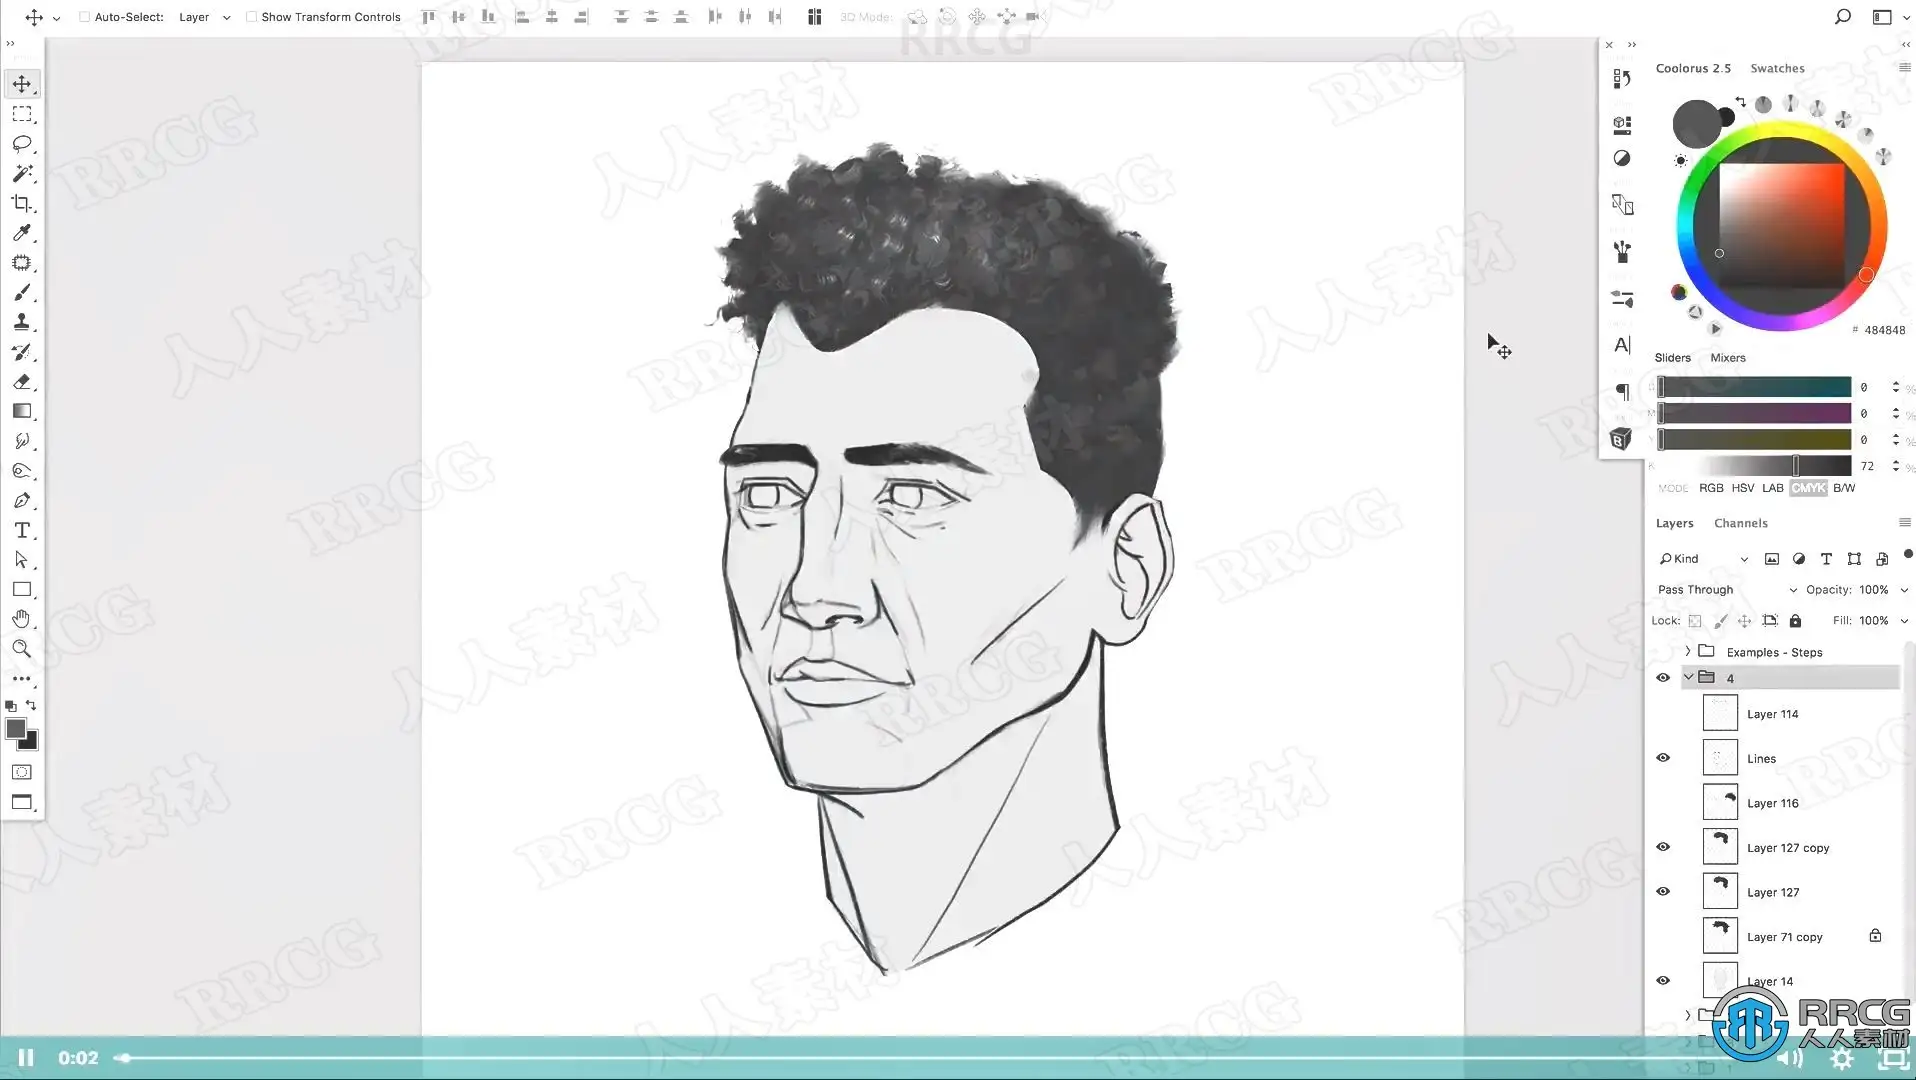
Task: Enable the Auto-Select checkbox
Action: pyautogui.click(x=85, y=17)
